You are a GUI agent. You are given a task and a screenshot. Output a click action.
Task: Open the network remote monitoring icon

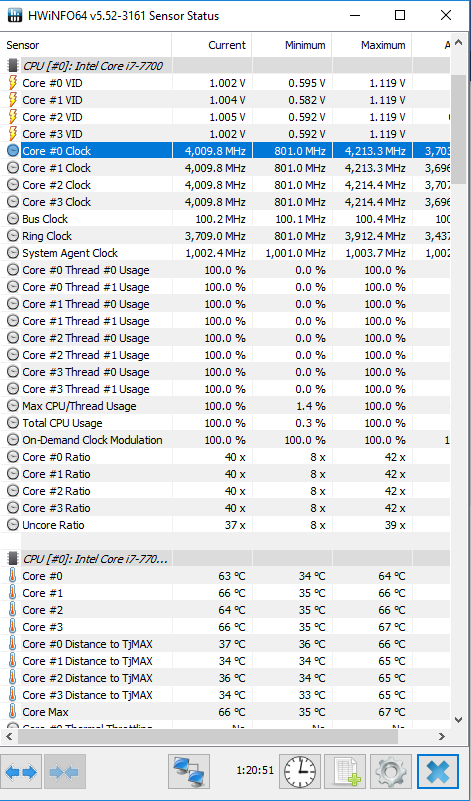189,771
